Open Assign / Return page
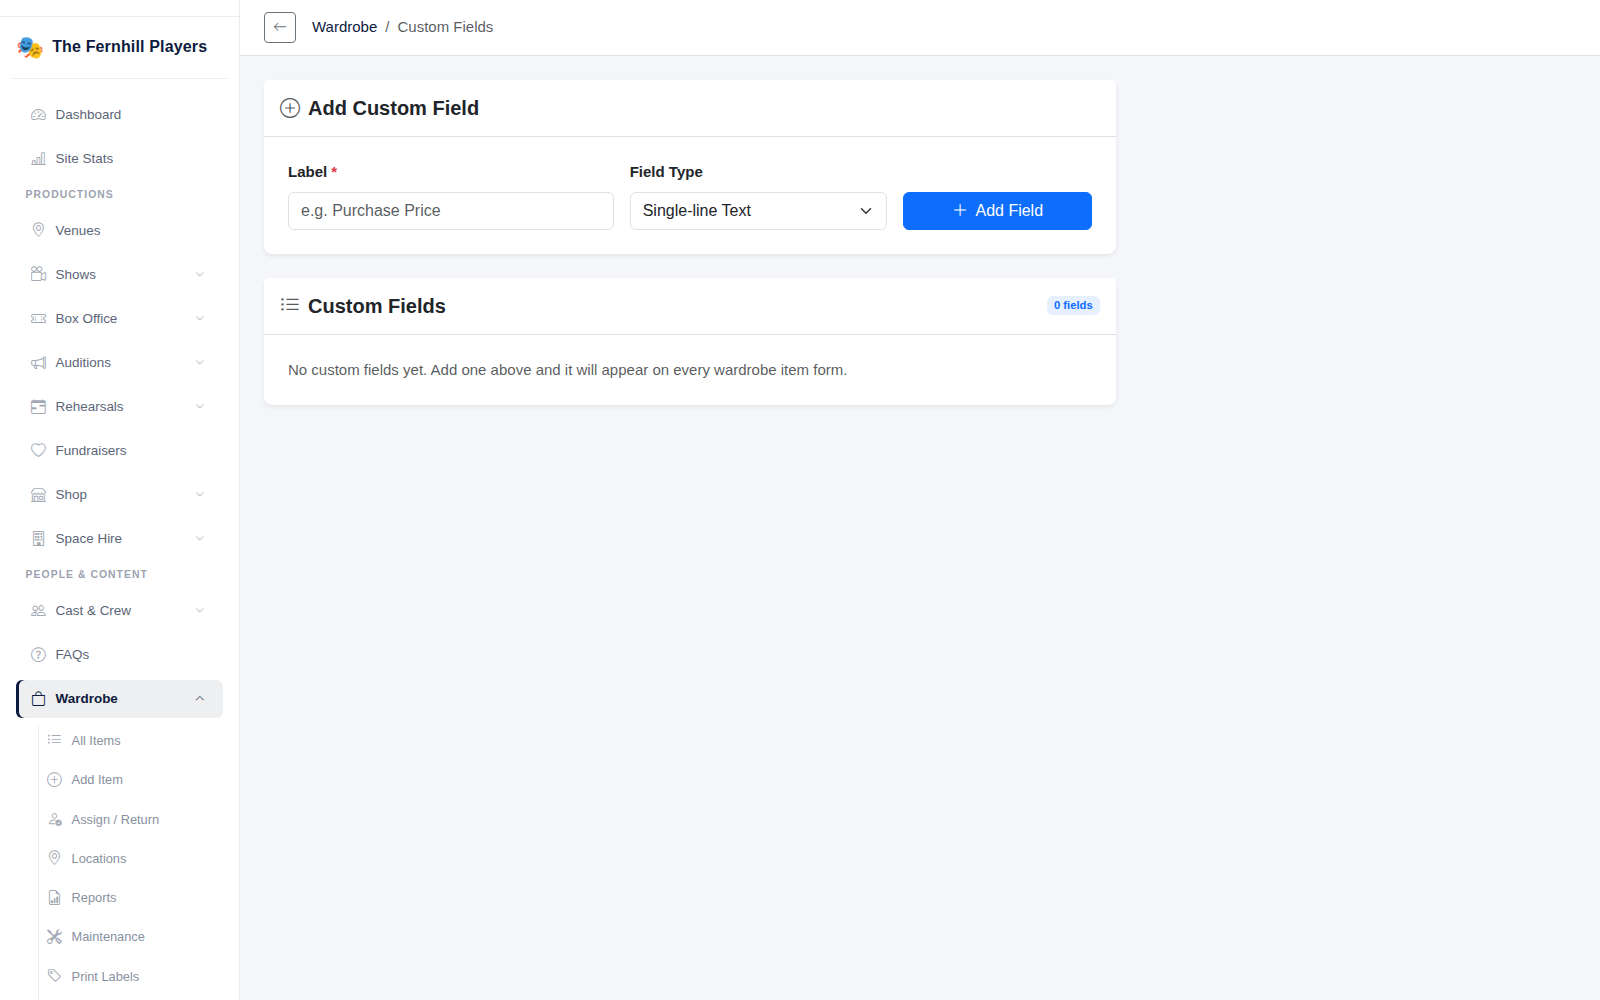 [x=131, y=820]
